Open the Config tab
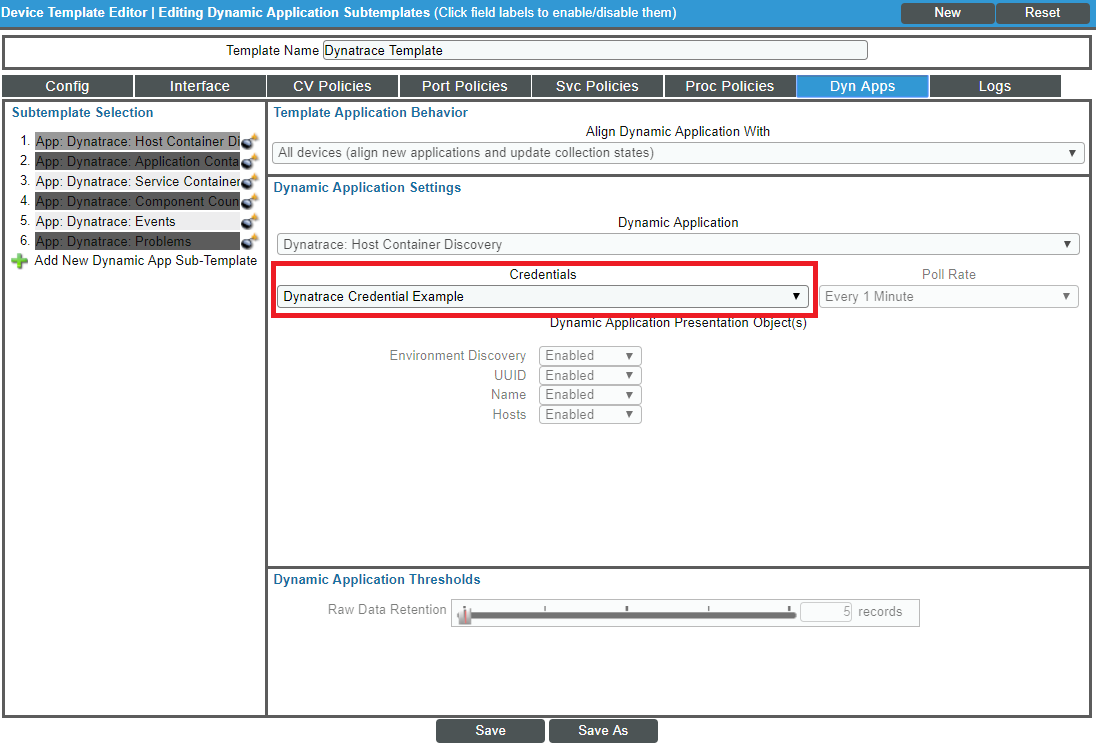Image resolution: width=1096 pixels, height=747 pixels. point(67,86)
